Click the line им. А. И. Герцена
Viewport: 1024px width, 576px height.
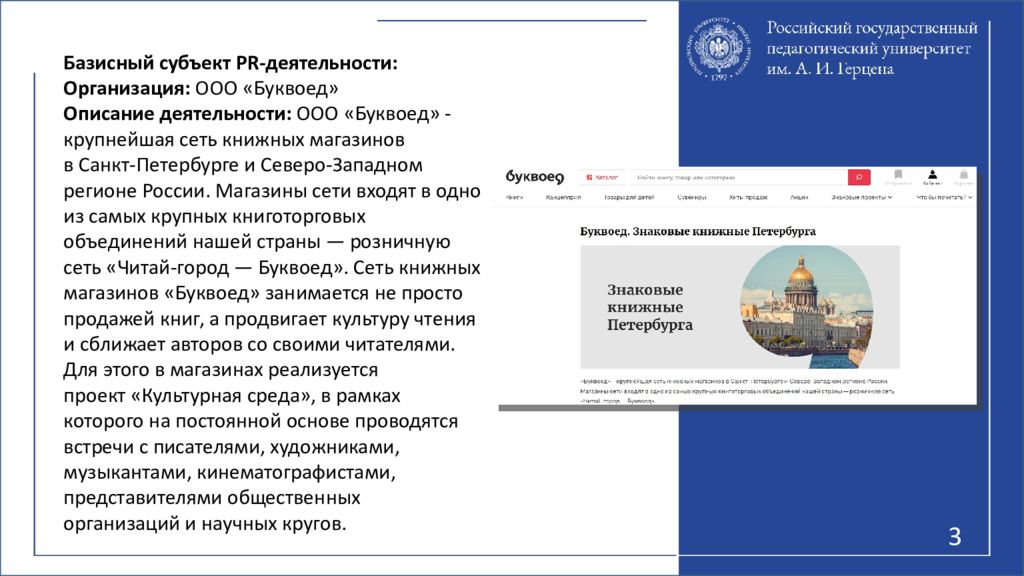(829, 69)
